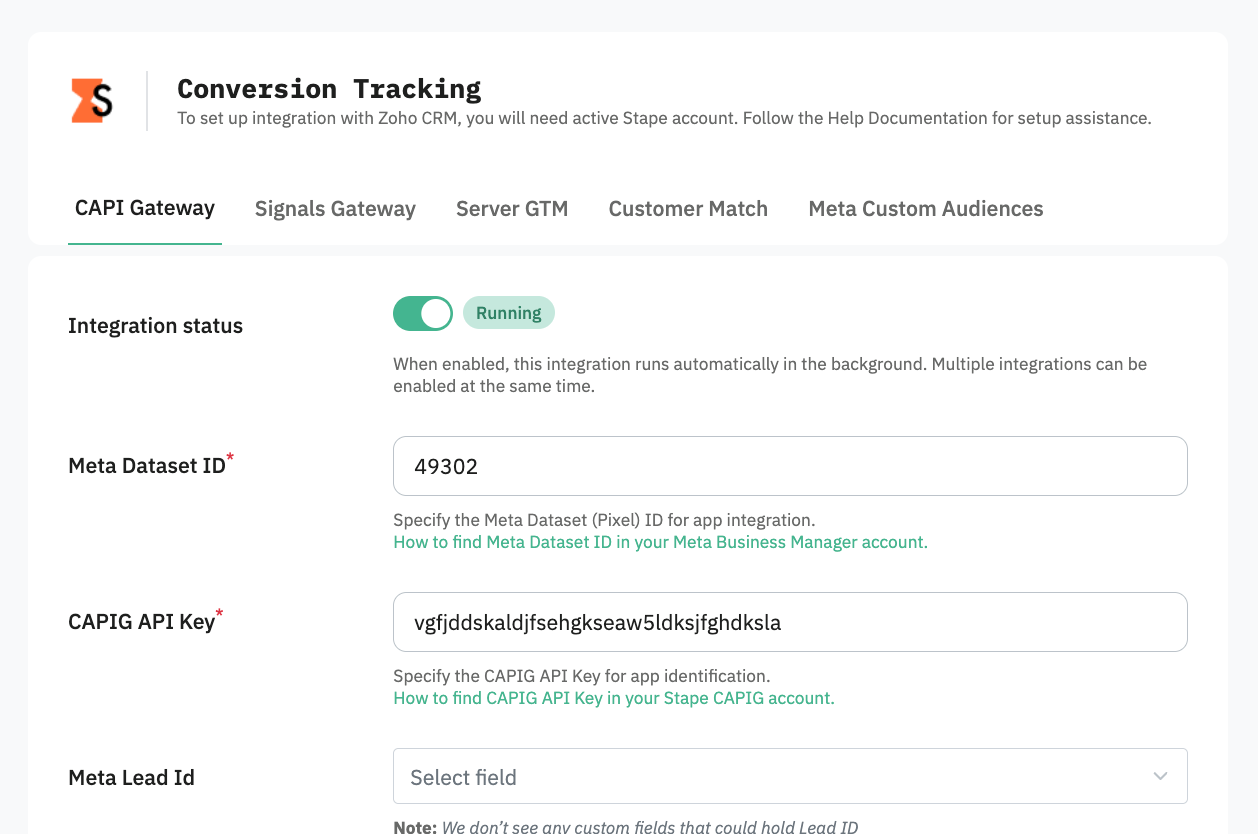Click the Meta Dataset ID field label
1258x834 pixels.
point(147,466)
